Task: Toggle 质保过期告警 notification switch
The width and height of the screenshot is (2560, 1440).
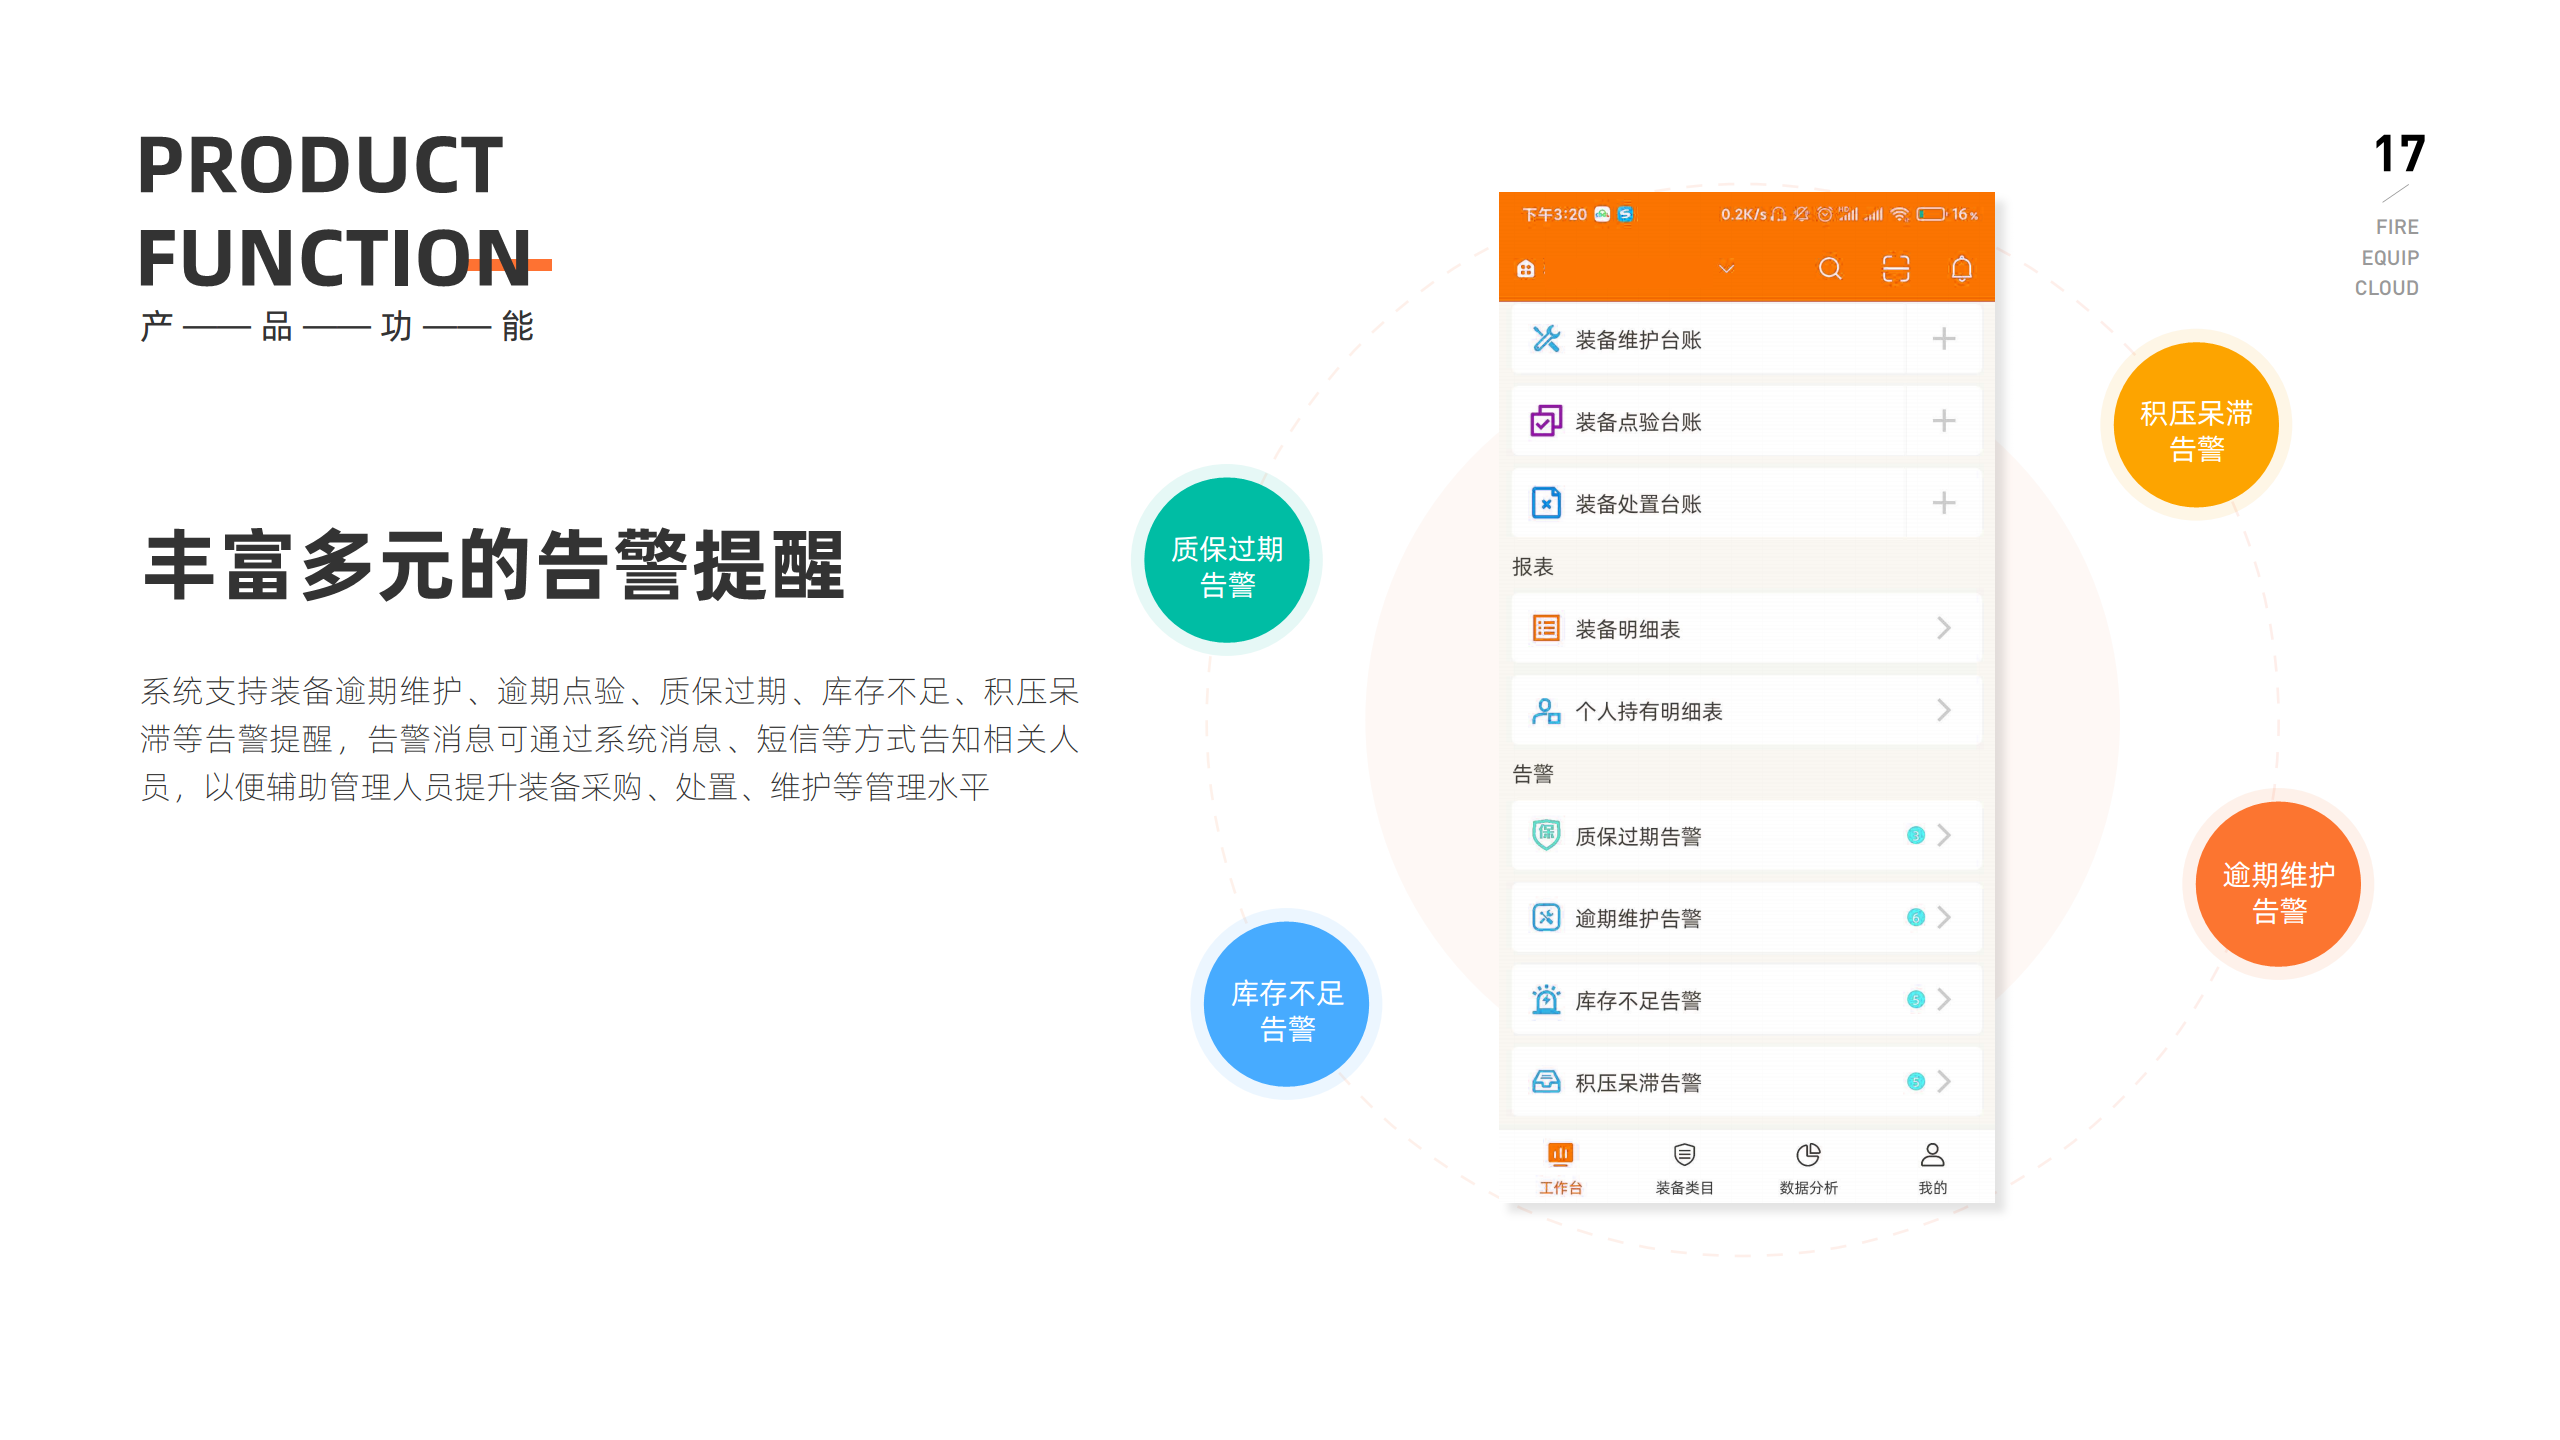Action: (x=1911, y=835)
